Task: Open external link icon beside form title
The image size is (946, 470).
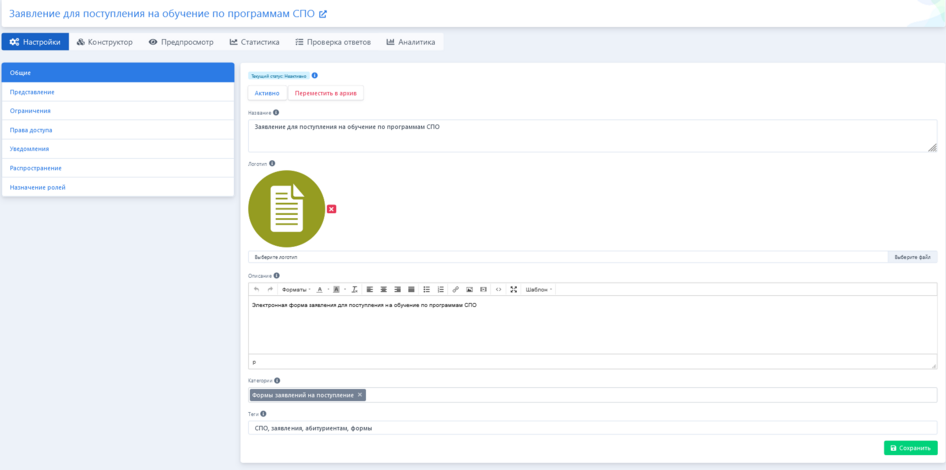Action: (x=322, y=14)
